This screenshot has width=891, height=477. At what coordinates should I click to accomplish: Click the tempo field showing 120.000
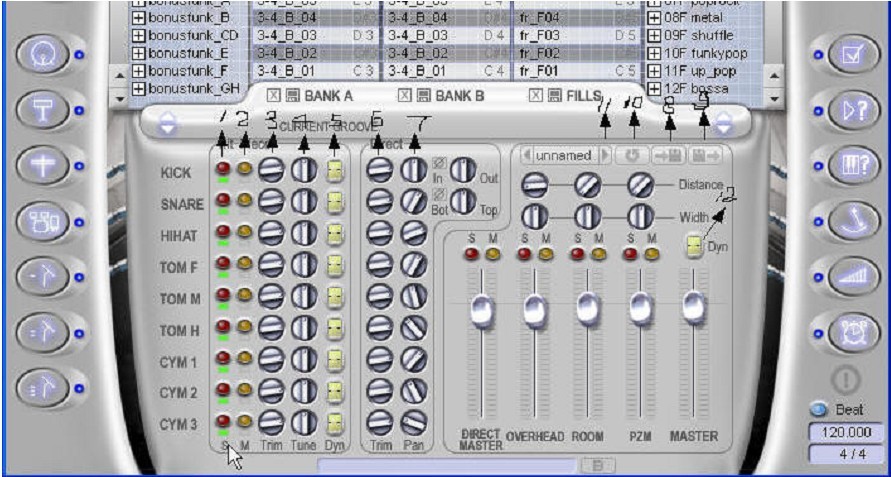pyautogui.click(x=845, y=432)
